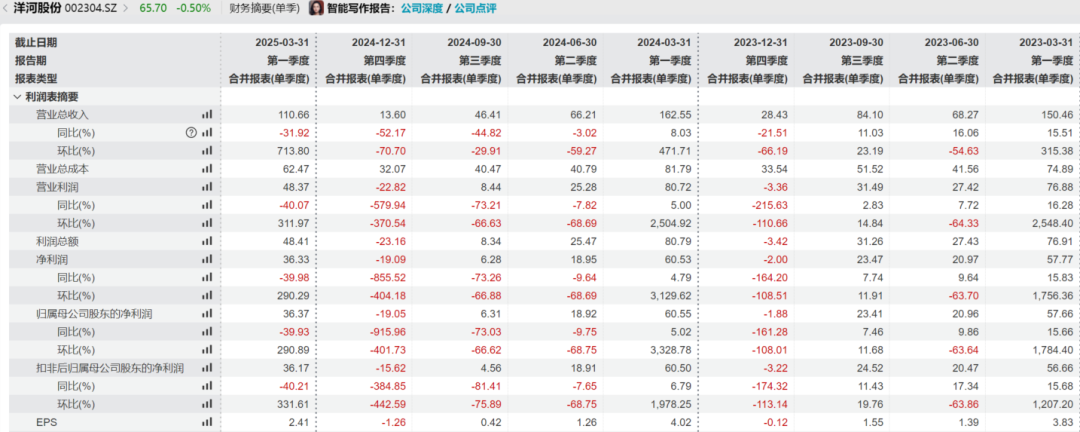1080x432 pixels.
Task: Show the trend chart for 营业利润
Action: point(208,187)
